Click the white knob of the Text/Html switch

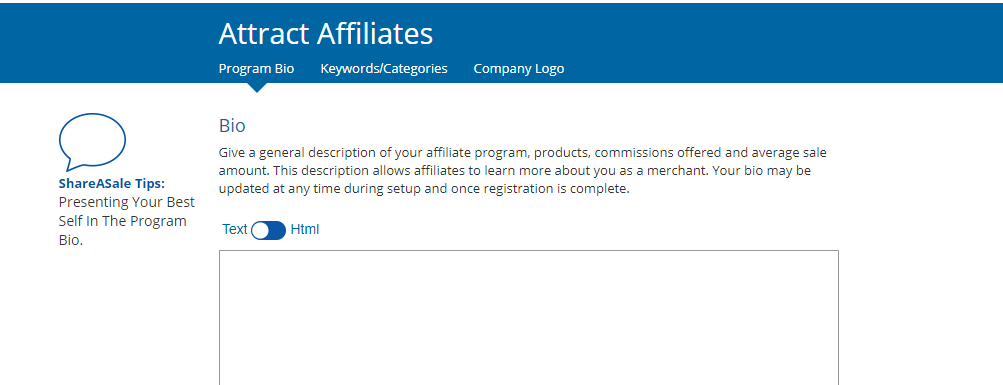pos(261,231)
